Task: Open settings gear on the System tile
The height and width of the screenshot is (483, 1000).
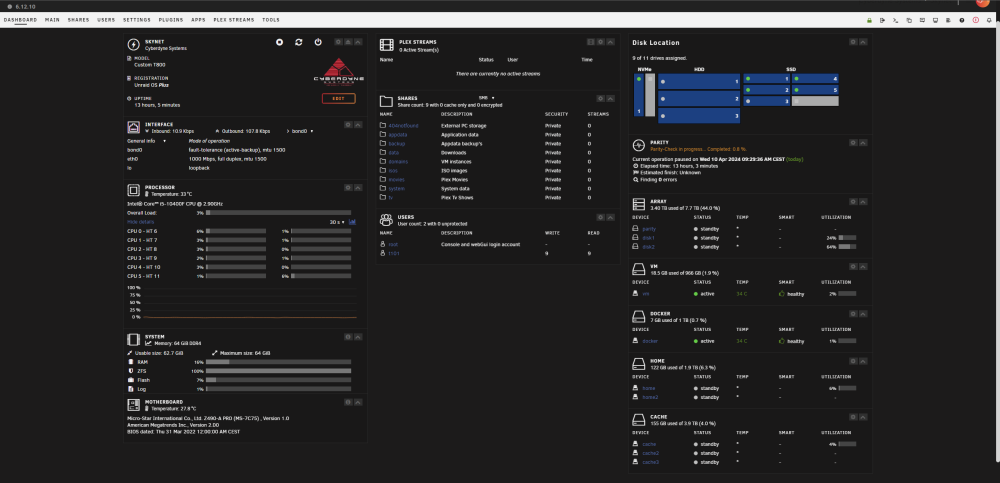Action: 348,337
